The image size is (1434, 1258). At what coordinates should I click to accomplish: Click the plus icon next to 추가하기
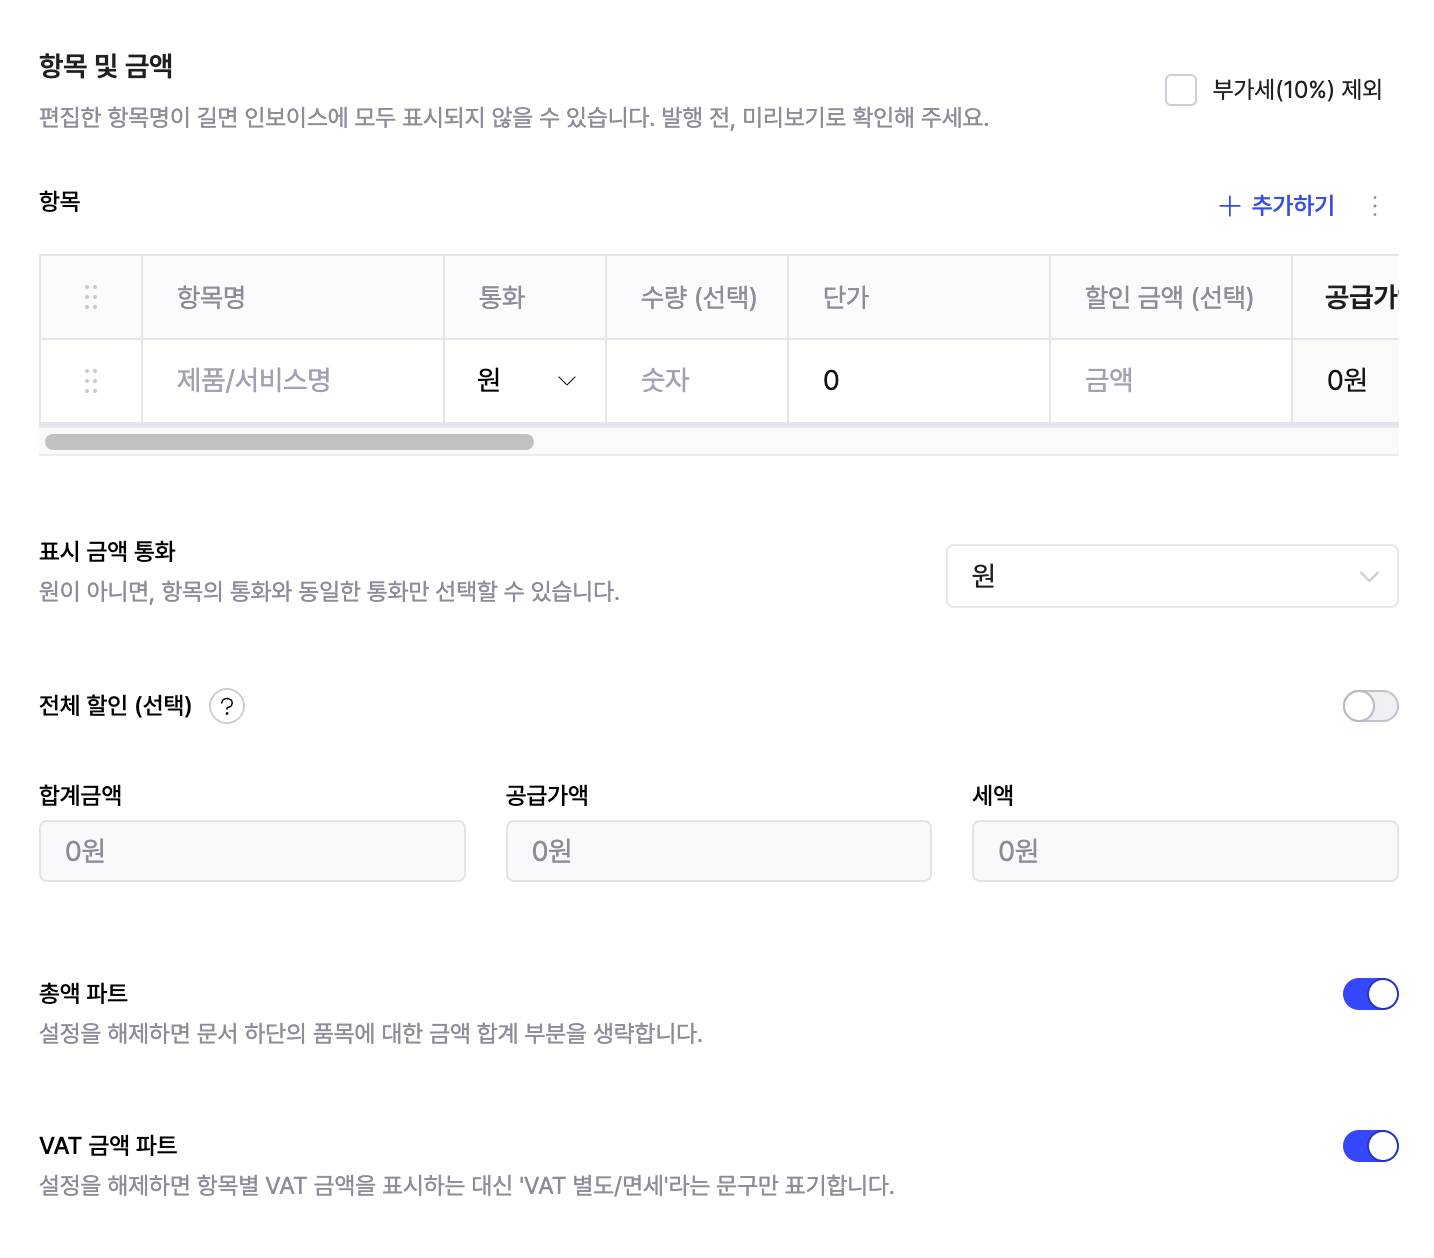click(x=1229, y=206)
